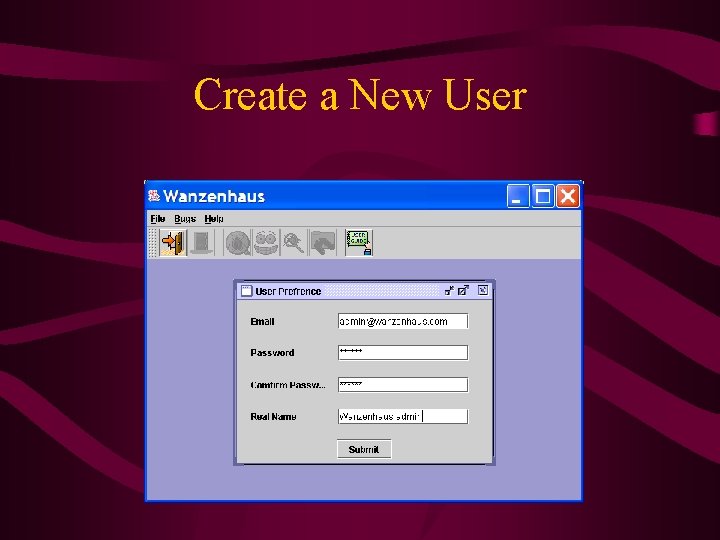Viewport: 720px width, 540px height.
Task: Click the grayed smiley face toolbar icon
Action: [x=266, y=242]
